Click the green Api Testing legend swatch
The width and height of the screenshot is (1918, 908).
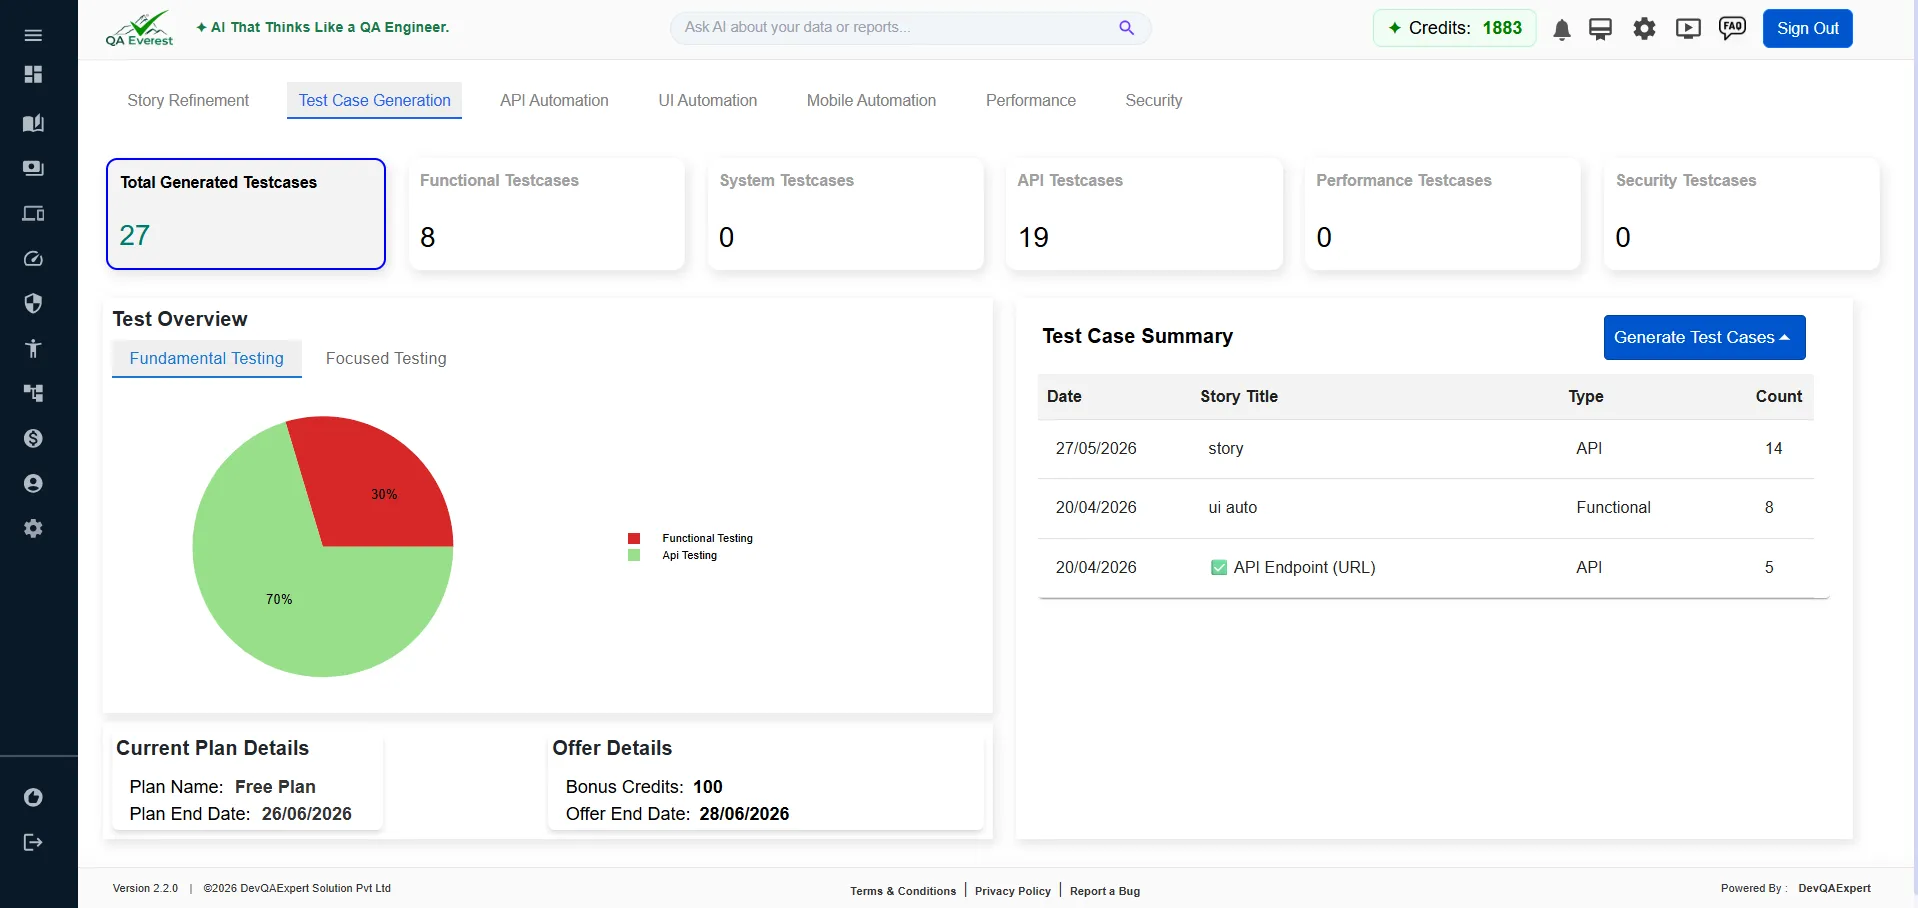point(634,555)
